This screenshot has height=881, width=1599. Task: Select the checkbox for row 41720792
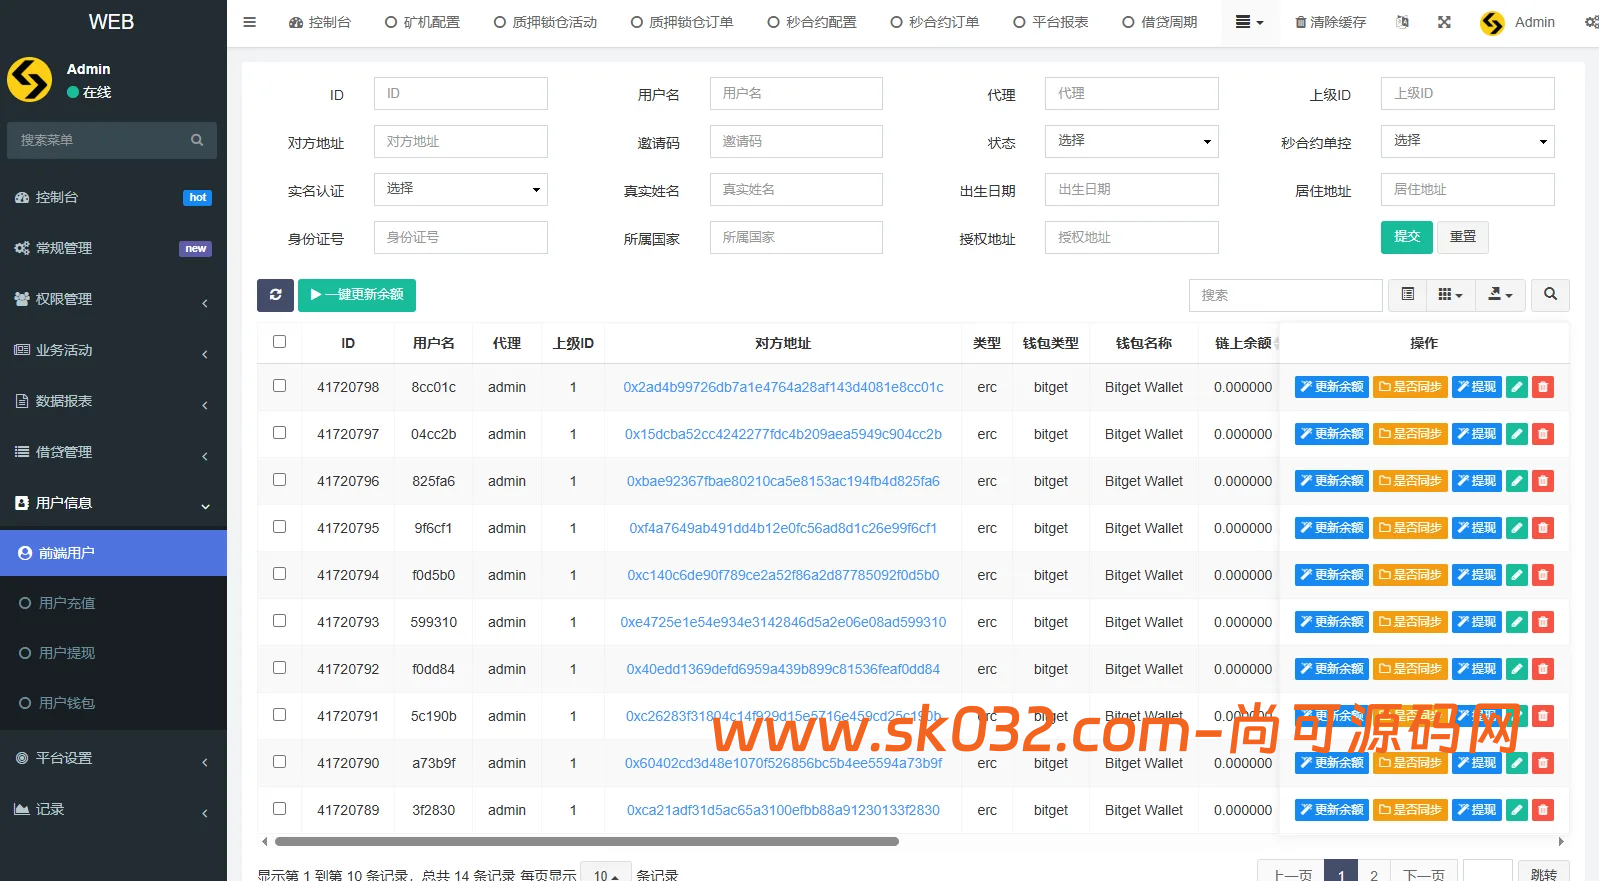click(x=280, y=668)
